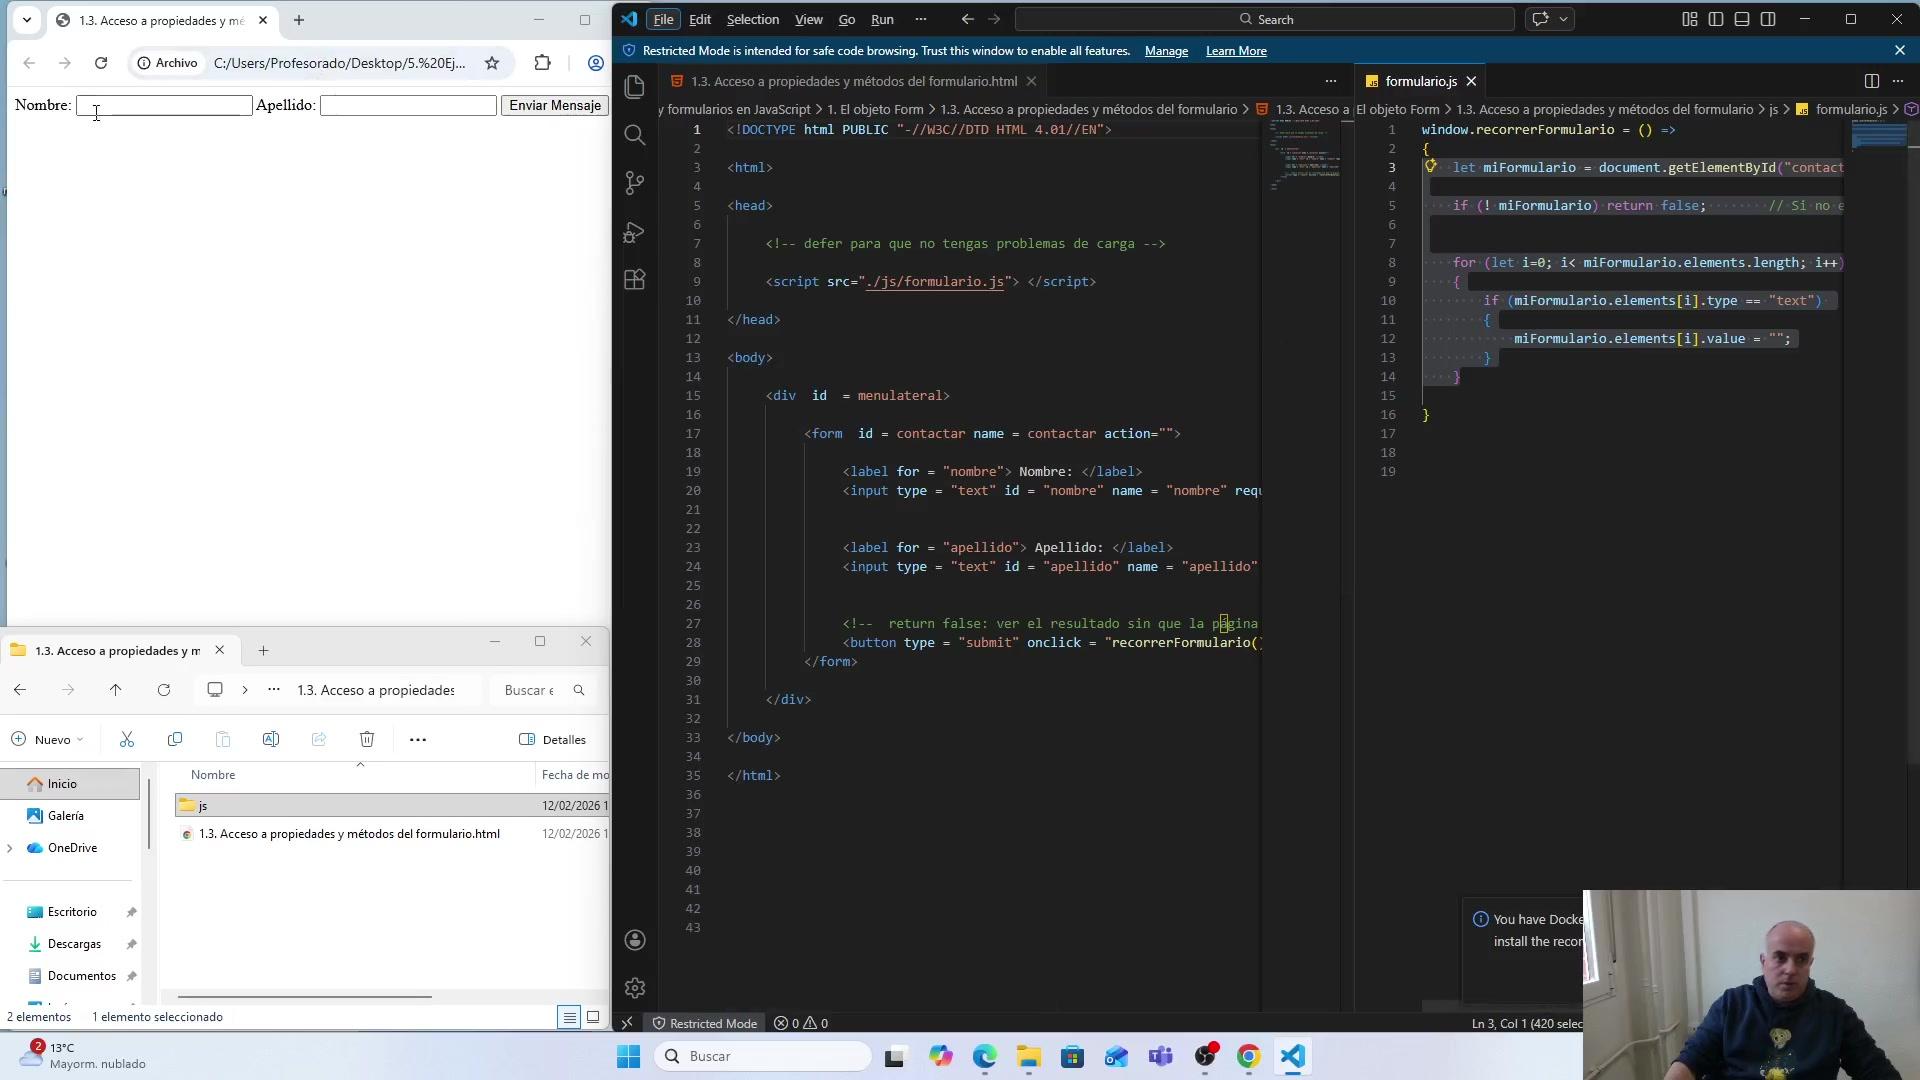The width and height of the screenshot is (1920, 1080).
Task: Bookmark this page with the star icon
Action: click(x=492, y=63)
